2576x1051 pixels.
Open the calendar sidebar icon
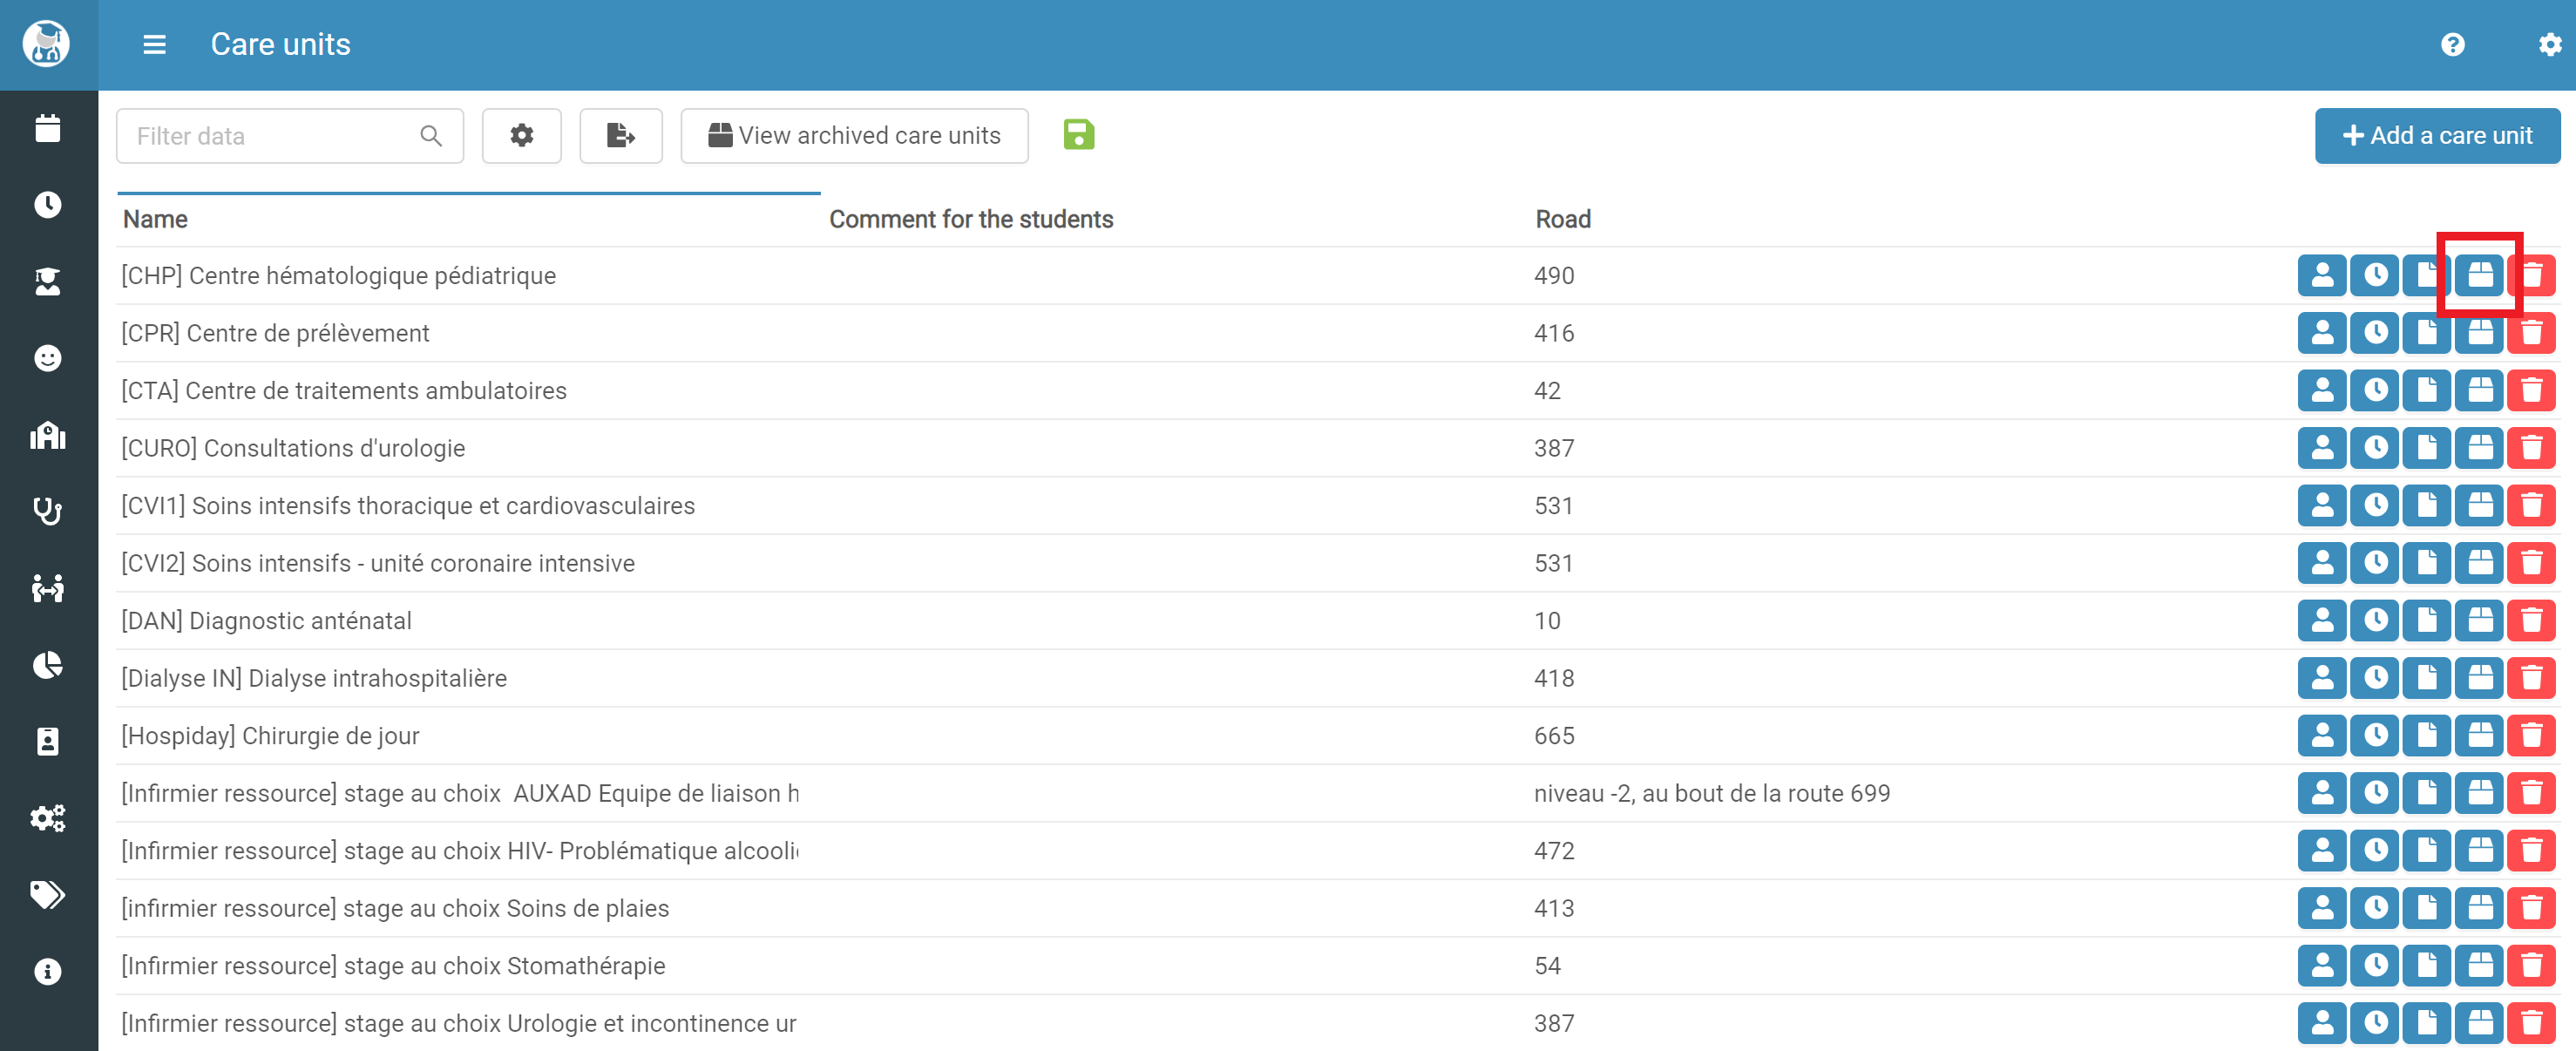pos(48,128)
